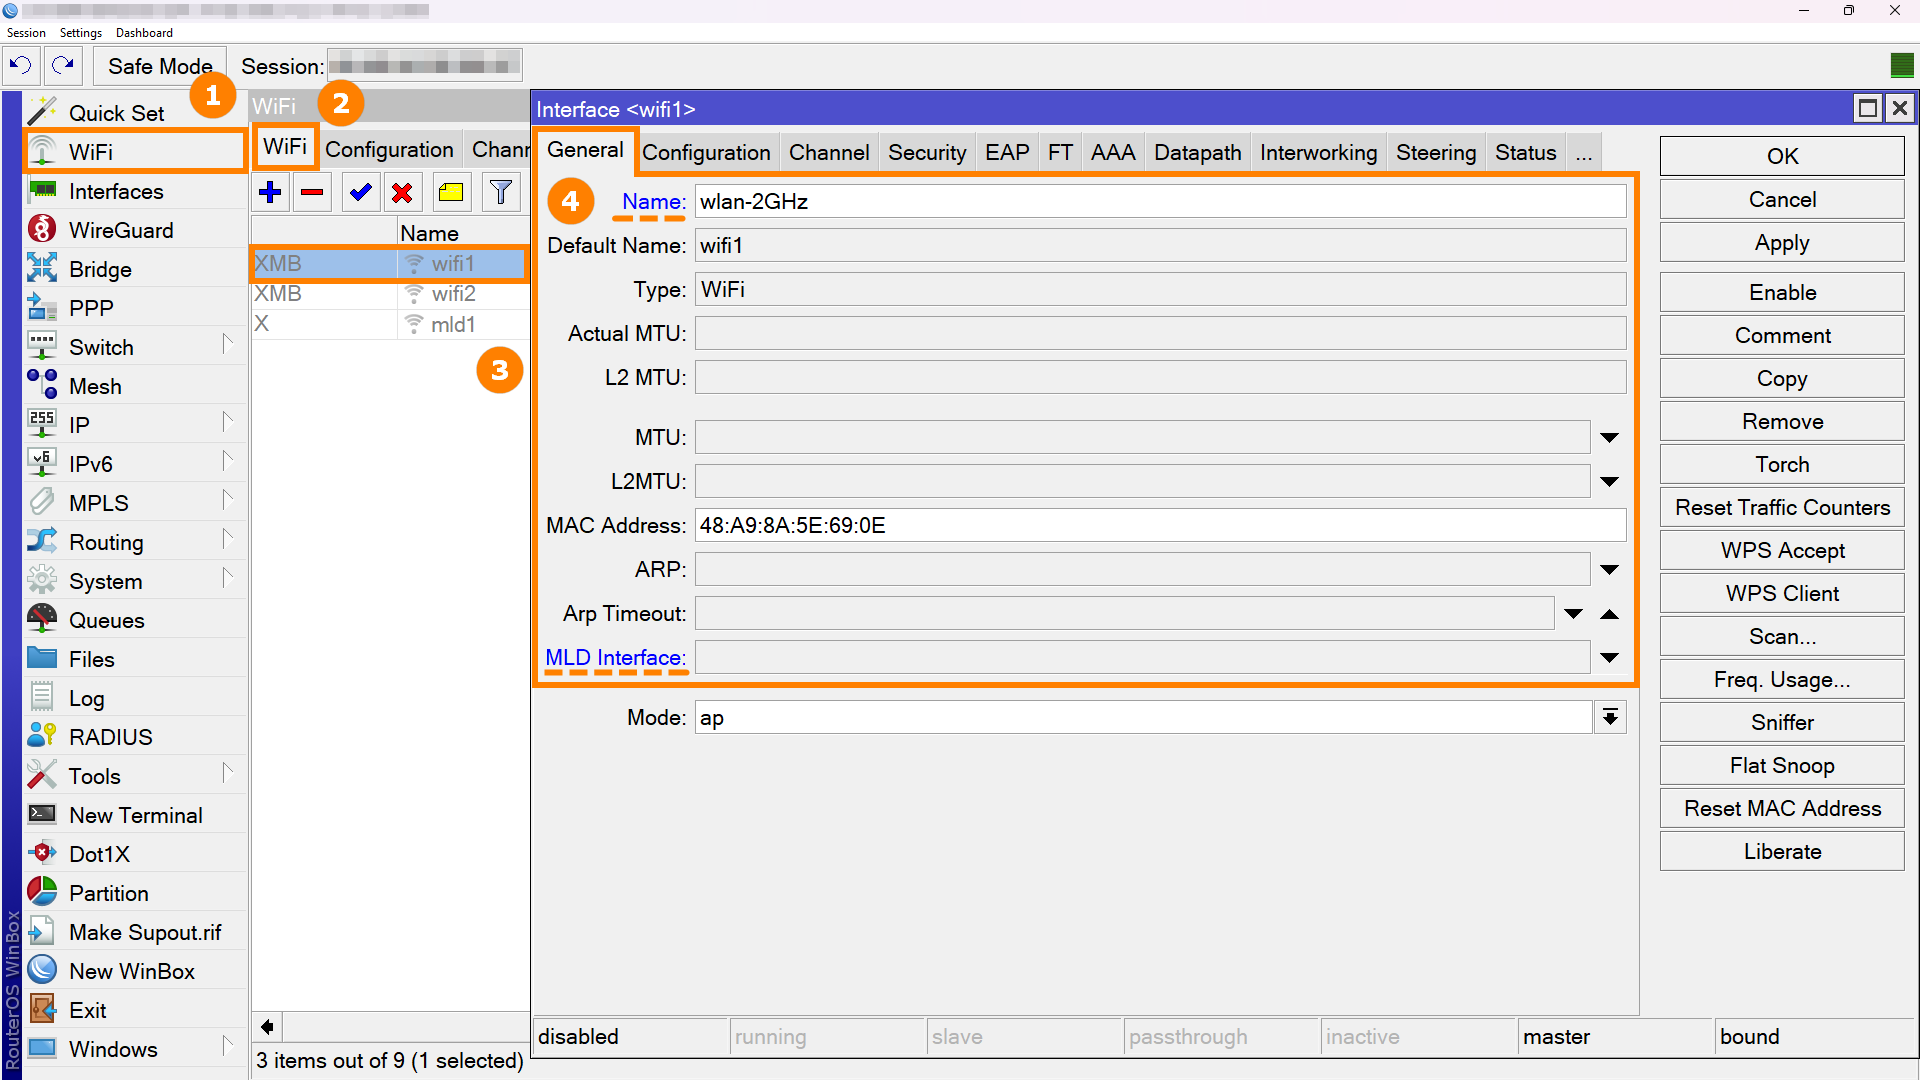This screenshot has height=1080, width=1920.
Task: Click the red minus remove icon
Action: point(312,192)
